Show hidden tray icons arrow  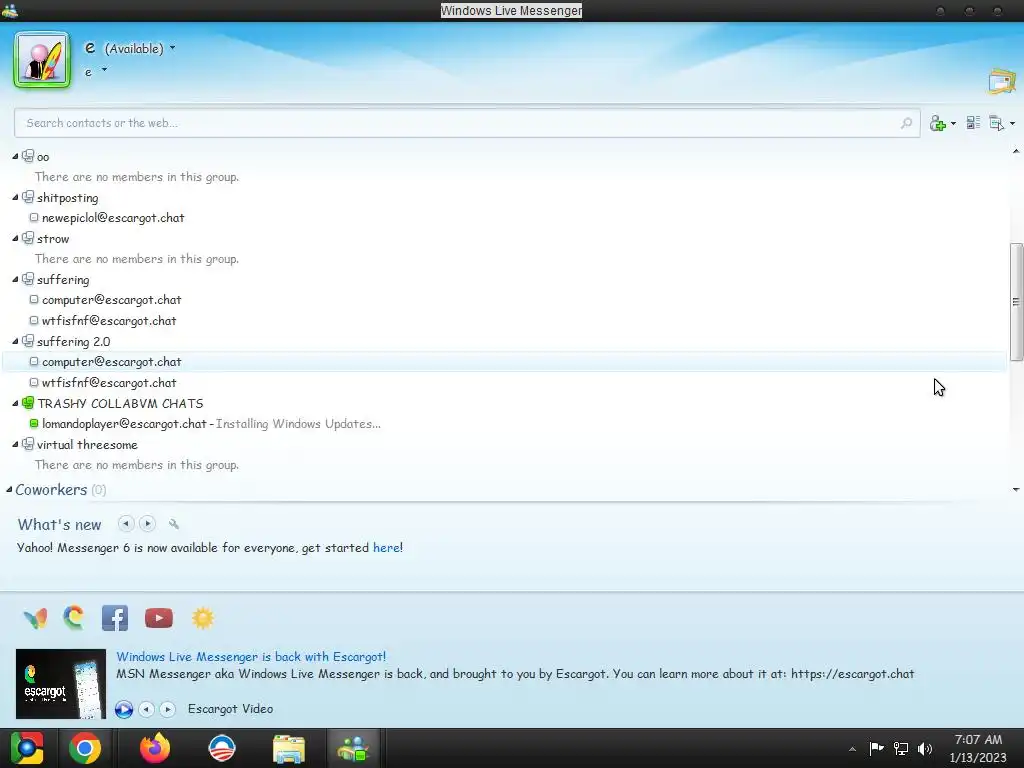click(852, 748)
